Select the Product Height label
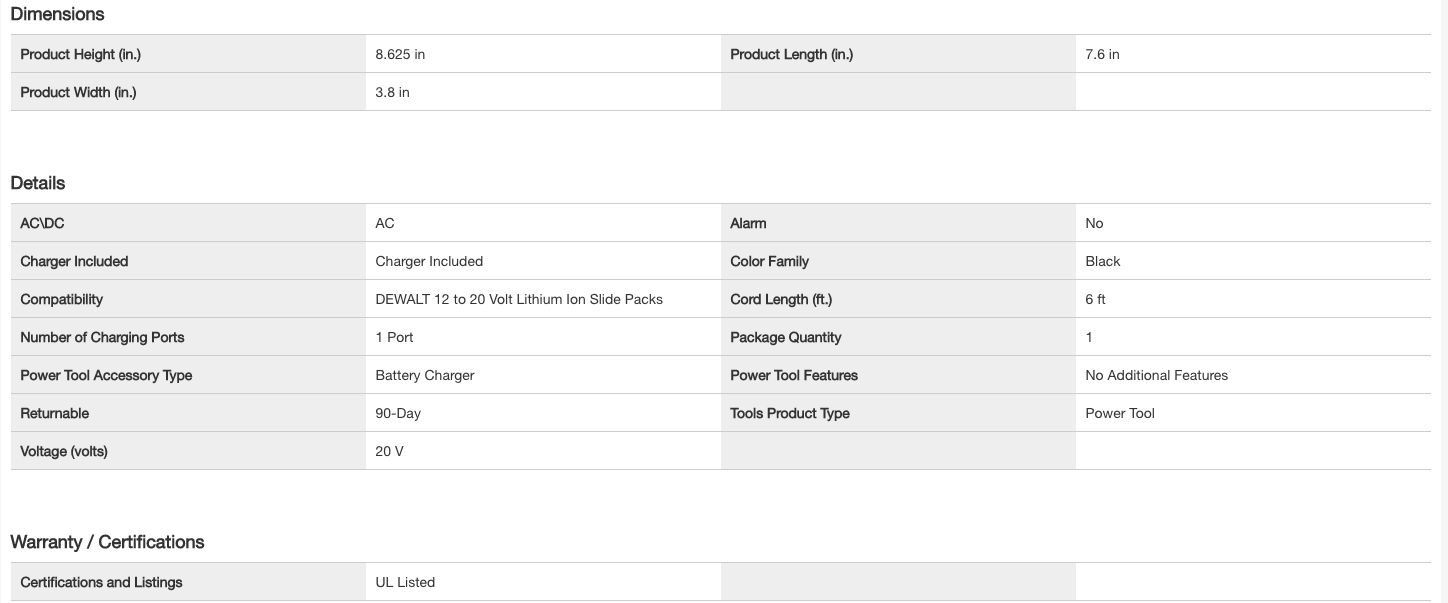1448x603 pixels. point(80,54)
